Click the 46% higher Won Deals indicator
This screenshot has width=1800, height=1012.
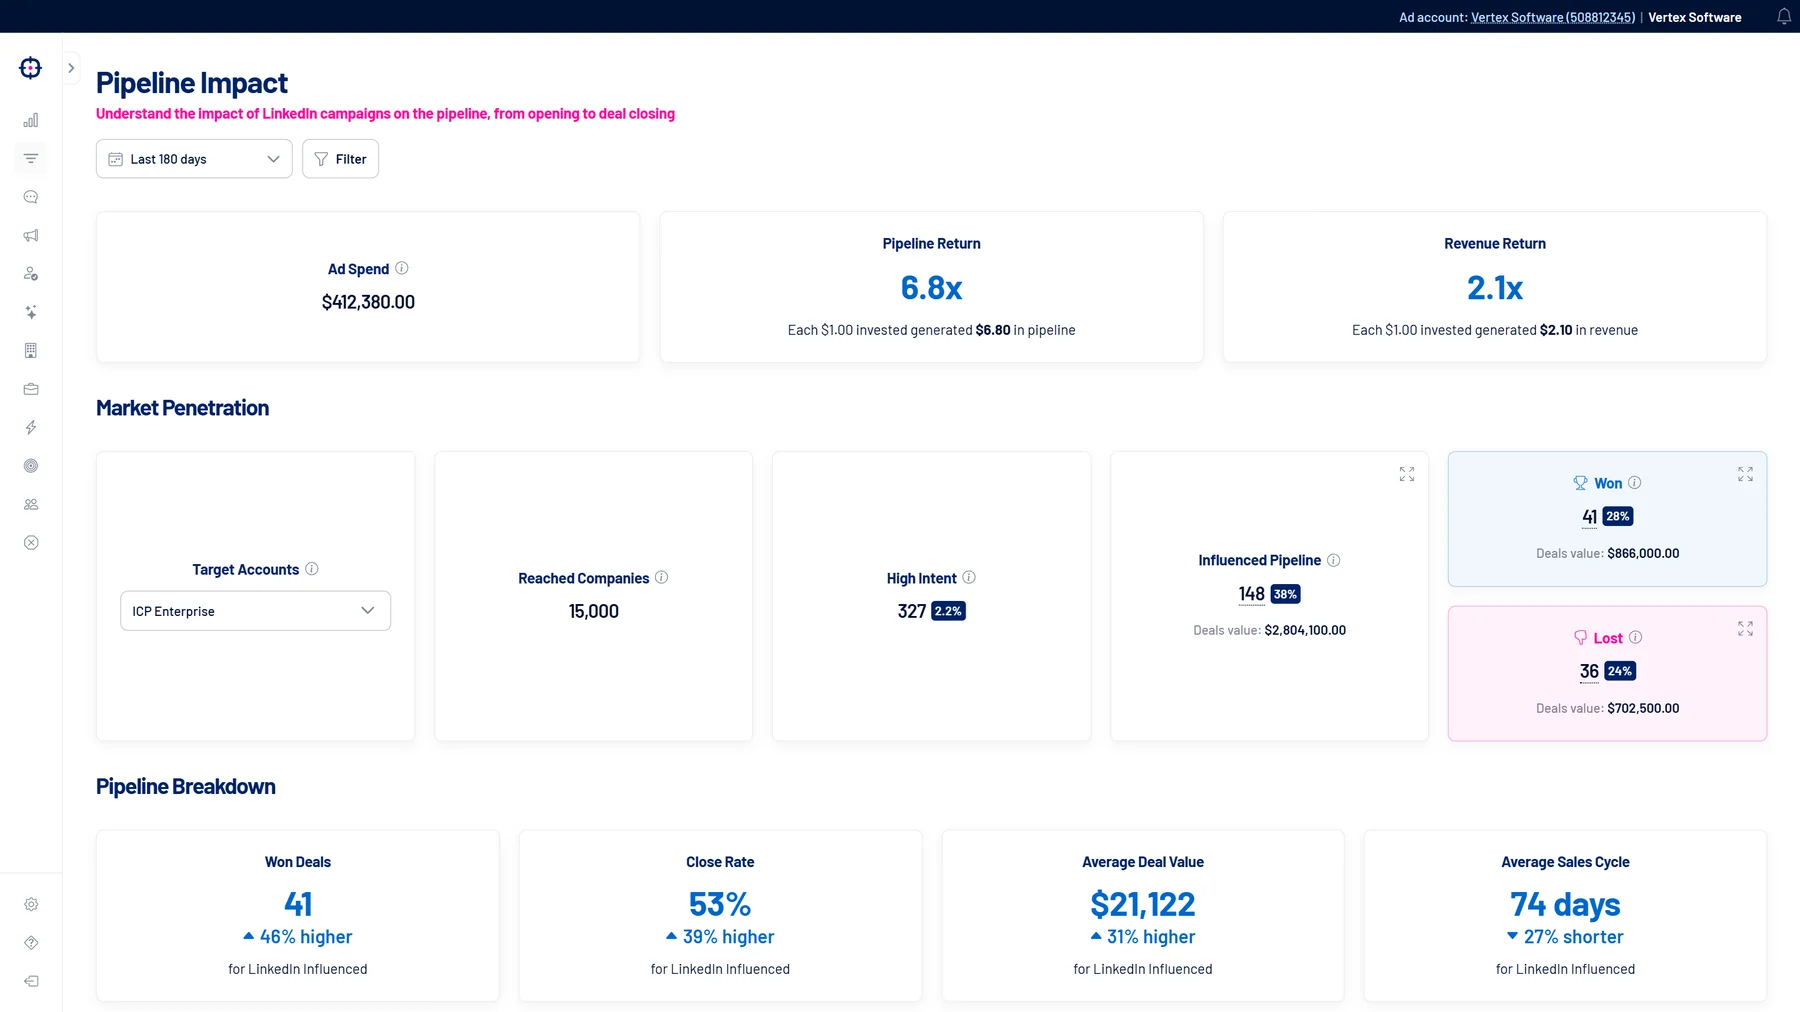298,937
